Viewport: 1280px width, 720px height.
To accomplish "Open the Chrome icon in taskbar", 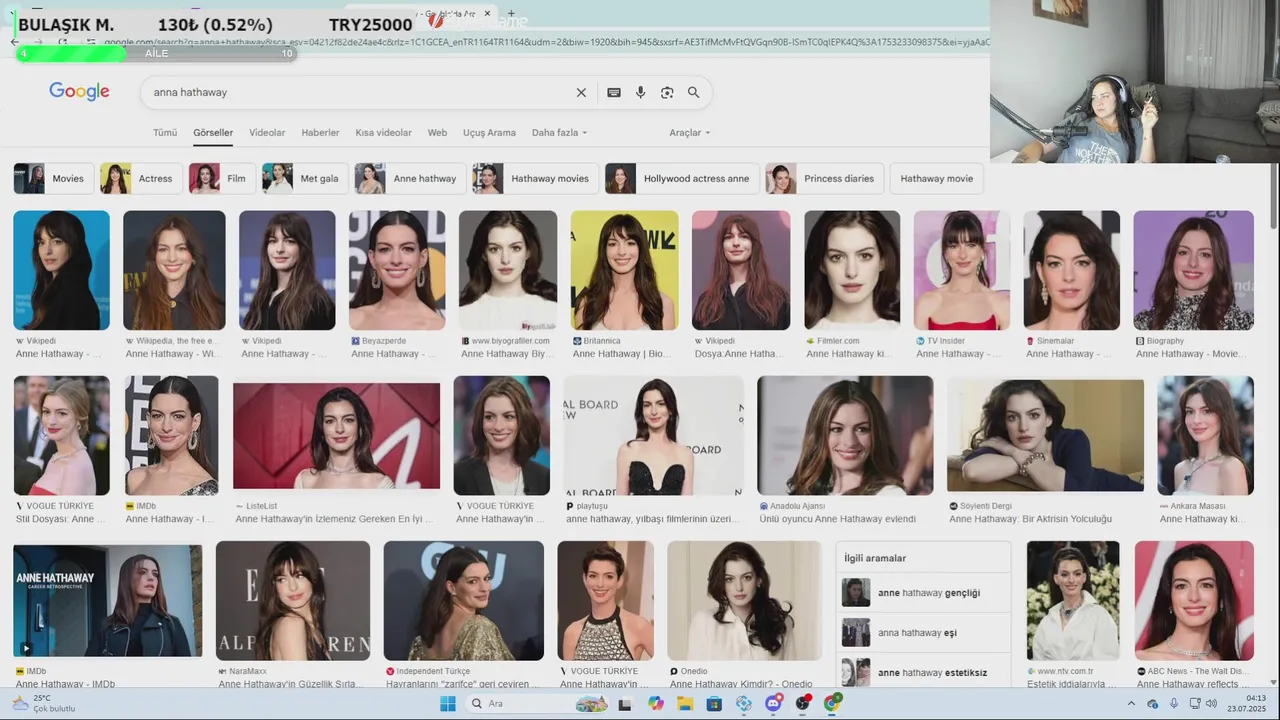I will coord(832,704).
